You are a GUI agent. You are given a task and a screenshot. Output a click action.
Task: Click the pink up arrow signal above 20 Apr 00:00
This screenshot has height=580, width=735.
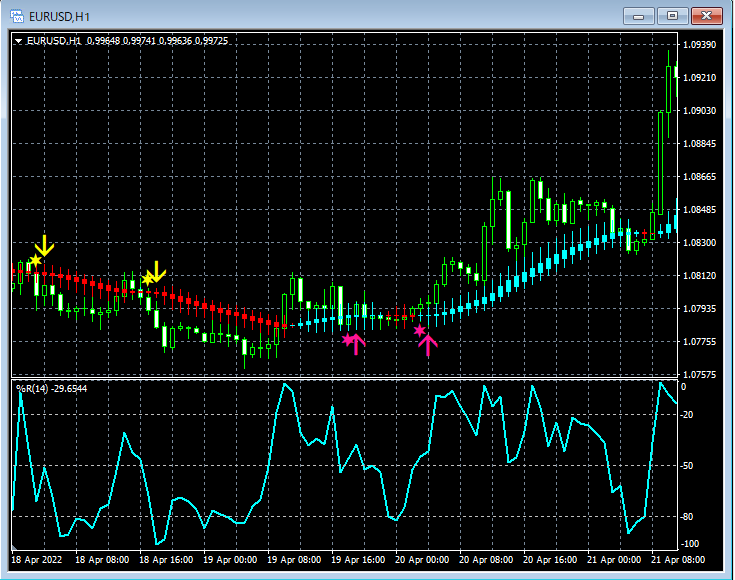point(428,346)
